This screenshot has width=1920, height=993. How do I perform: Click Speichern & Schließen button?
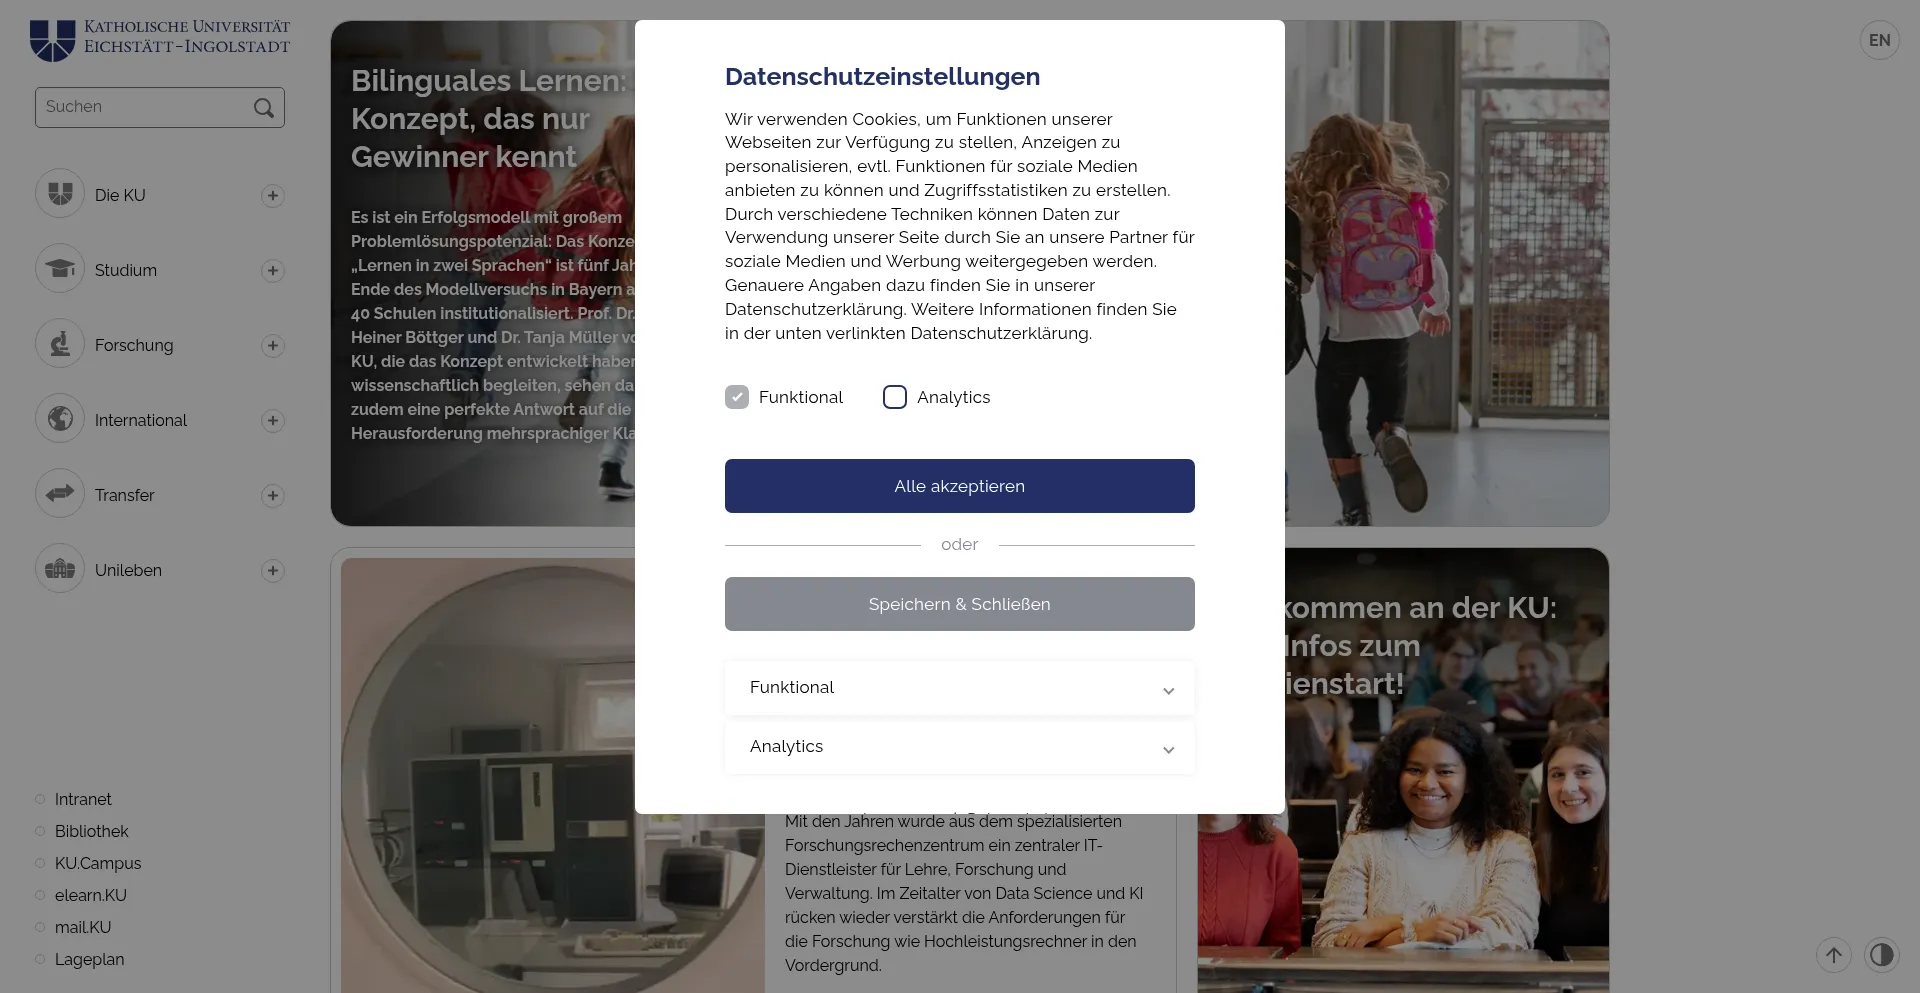[x=960, y=604]
